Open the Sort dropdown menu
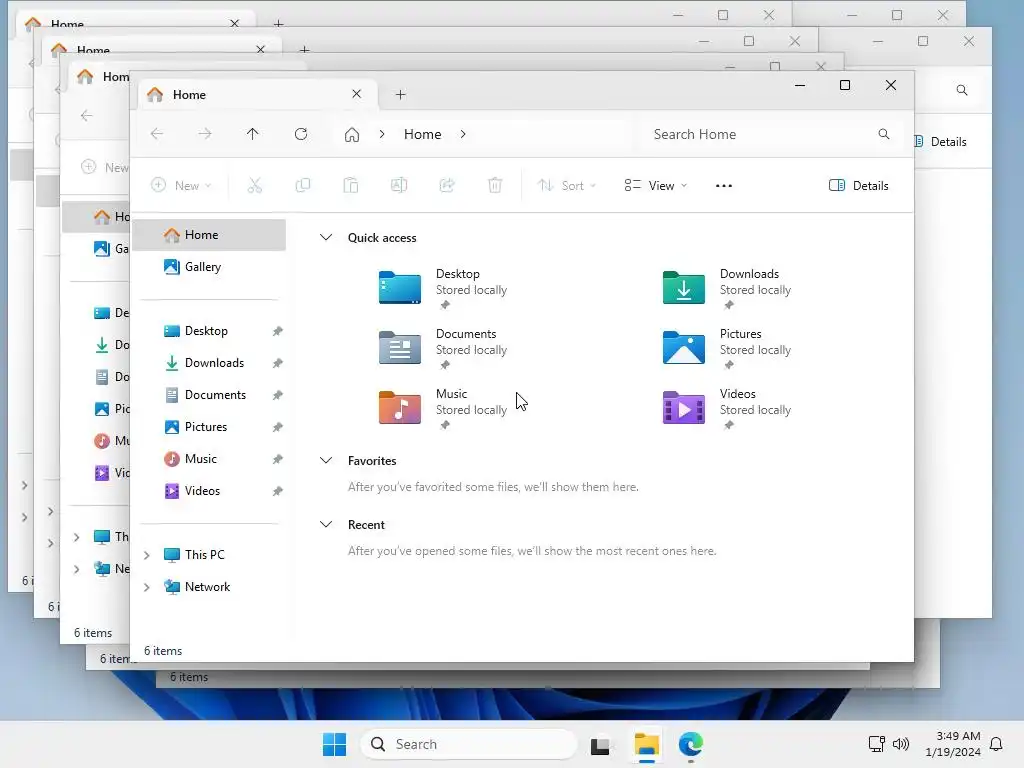This screenshot has width=1024, height=768. (x=566, y=185)
